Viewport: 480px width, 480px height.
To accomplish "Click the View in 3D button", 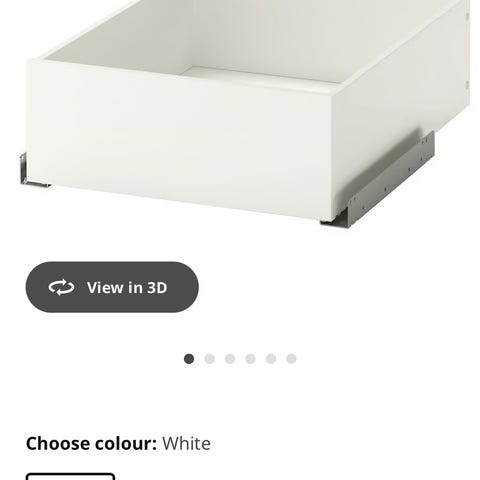I will [x=112, y=287].
